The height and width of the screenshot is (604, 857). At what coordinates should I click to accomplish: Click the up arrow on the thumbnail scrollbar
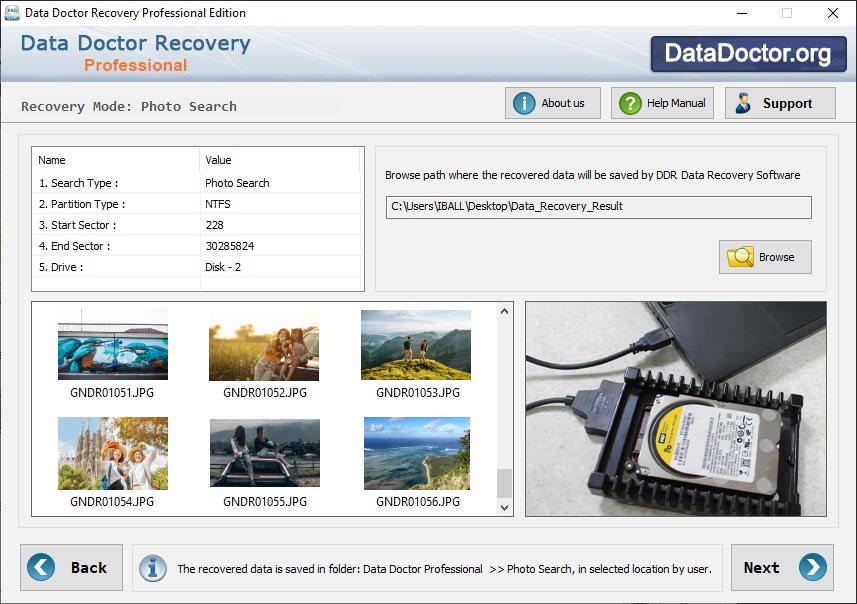point(503,311)
